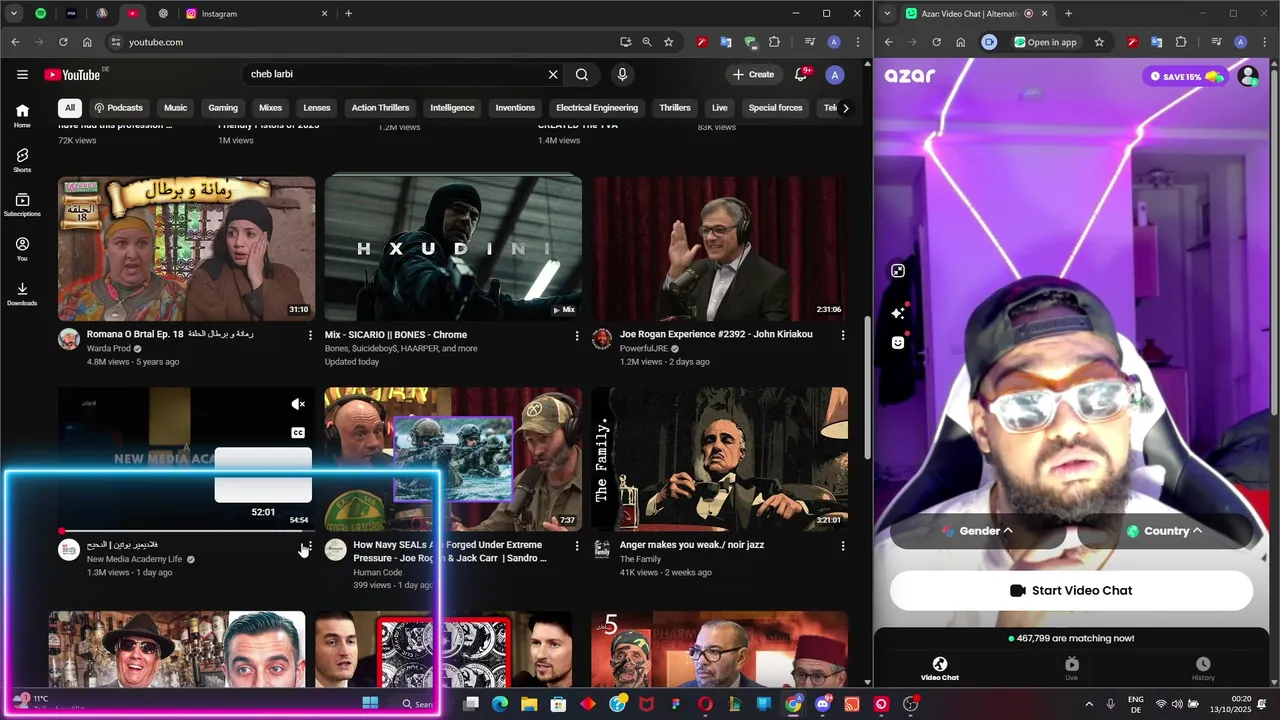1280x720 pixels.
Task: Expand the Gender filter in Azar
Action: pyautogui.click(x=977, y=531)
